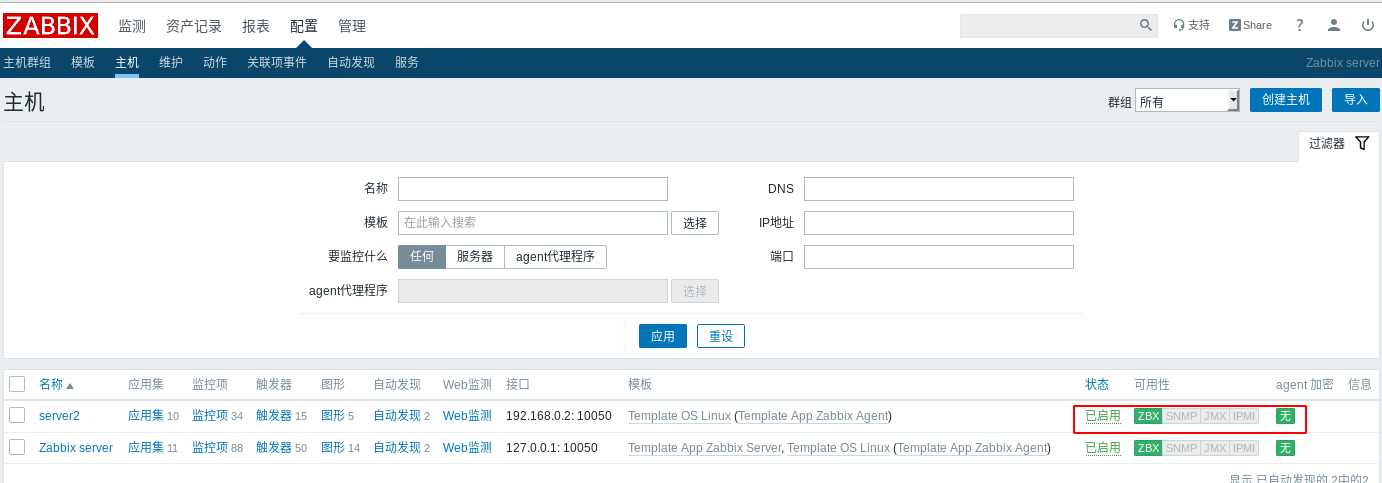Open the 监测 top menu

132,26
